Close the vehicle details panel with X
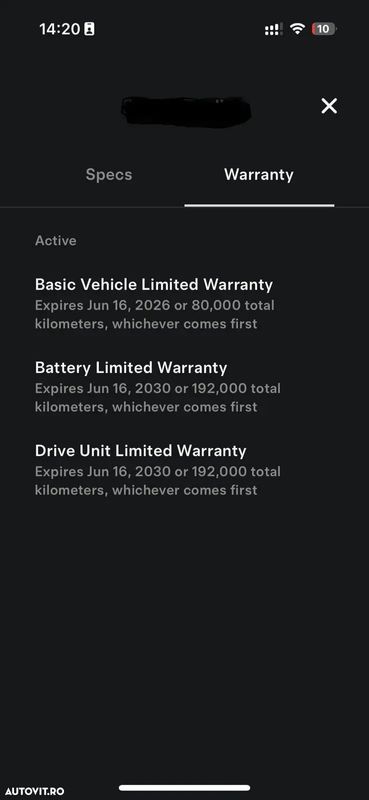This screenshot has height=800, width=369. [329, 106]
